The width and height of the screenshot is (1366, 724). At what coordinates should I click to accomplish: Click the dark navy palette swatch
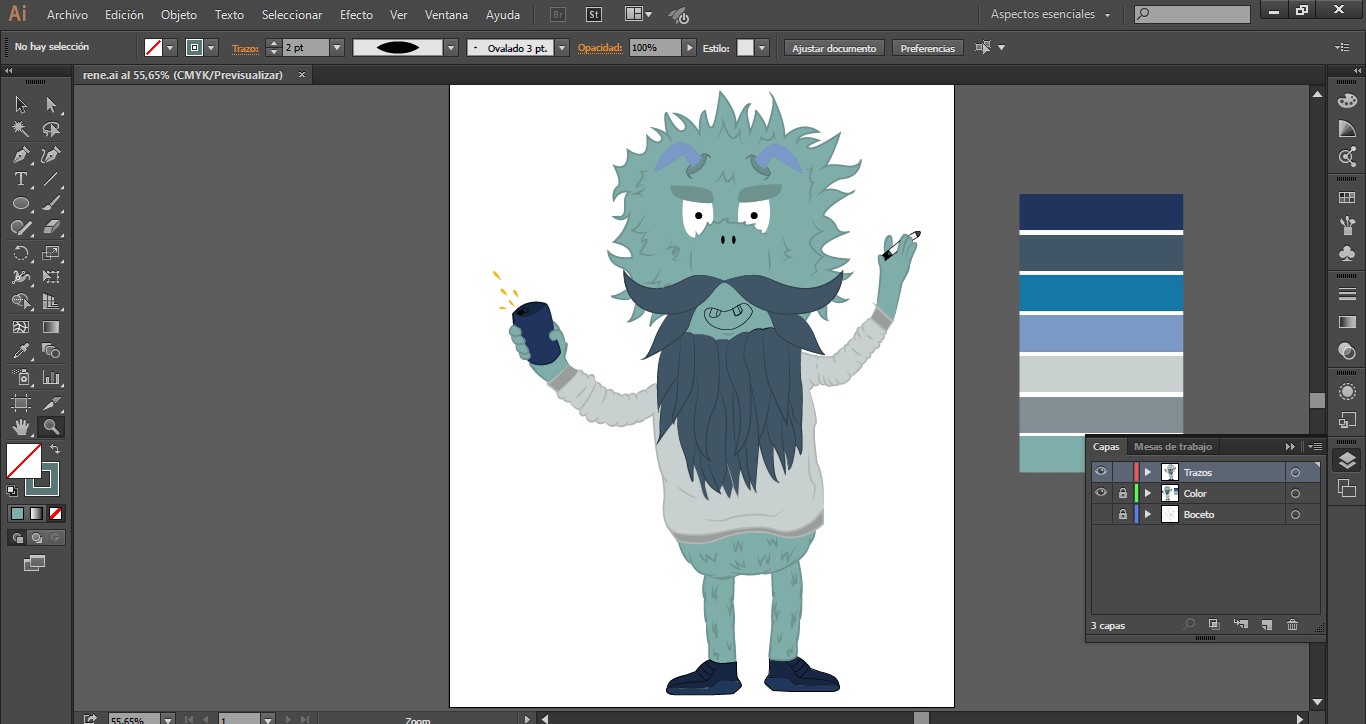coord(1100,211)
